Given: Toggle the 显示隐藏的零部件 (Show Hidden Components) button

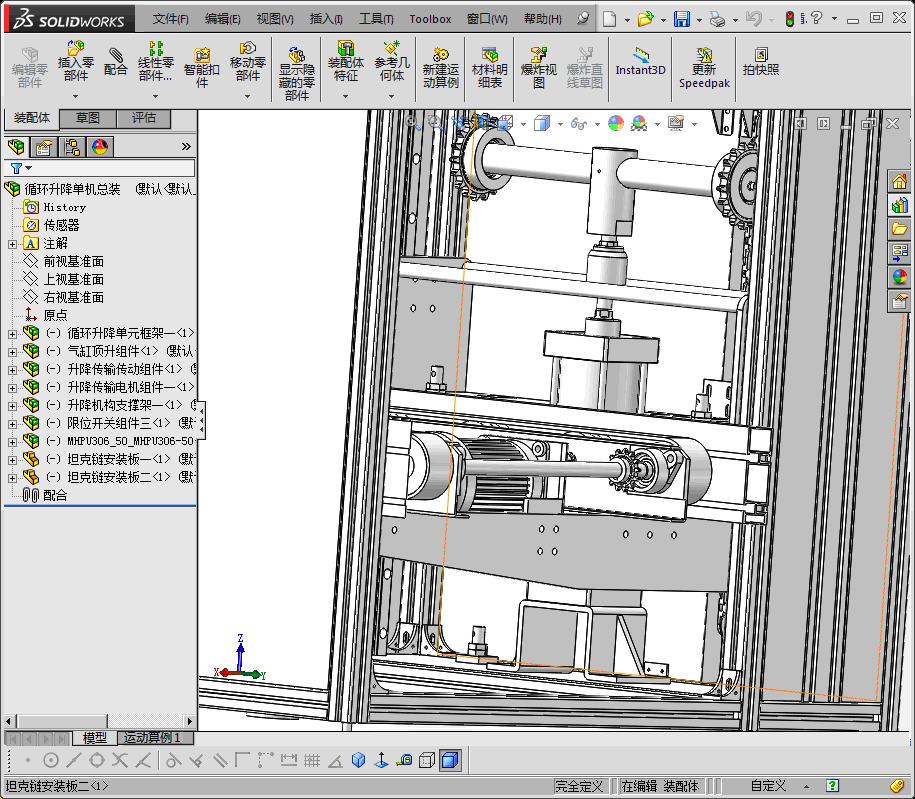Looking at the screenshot, I should 296,57.
